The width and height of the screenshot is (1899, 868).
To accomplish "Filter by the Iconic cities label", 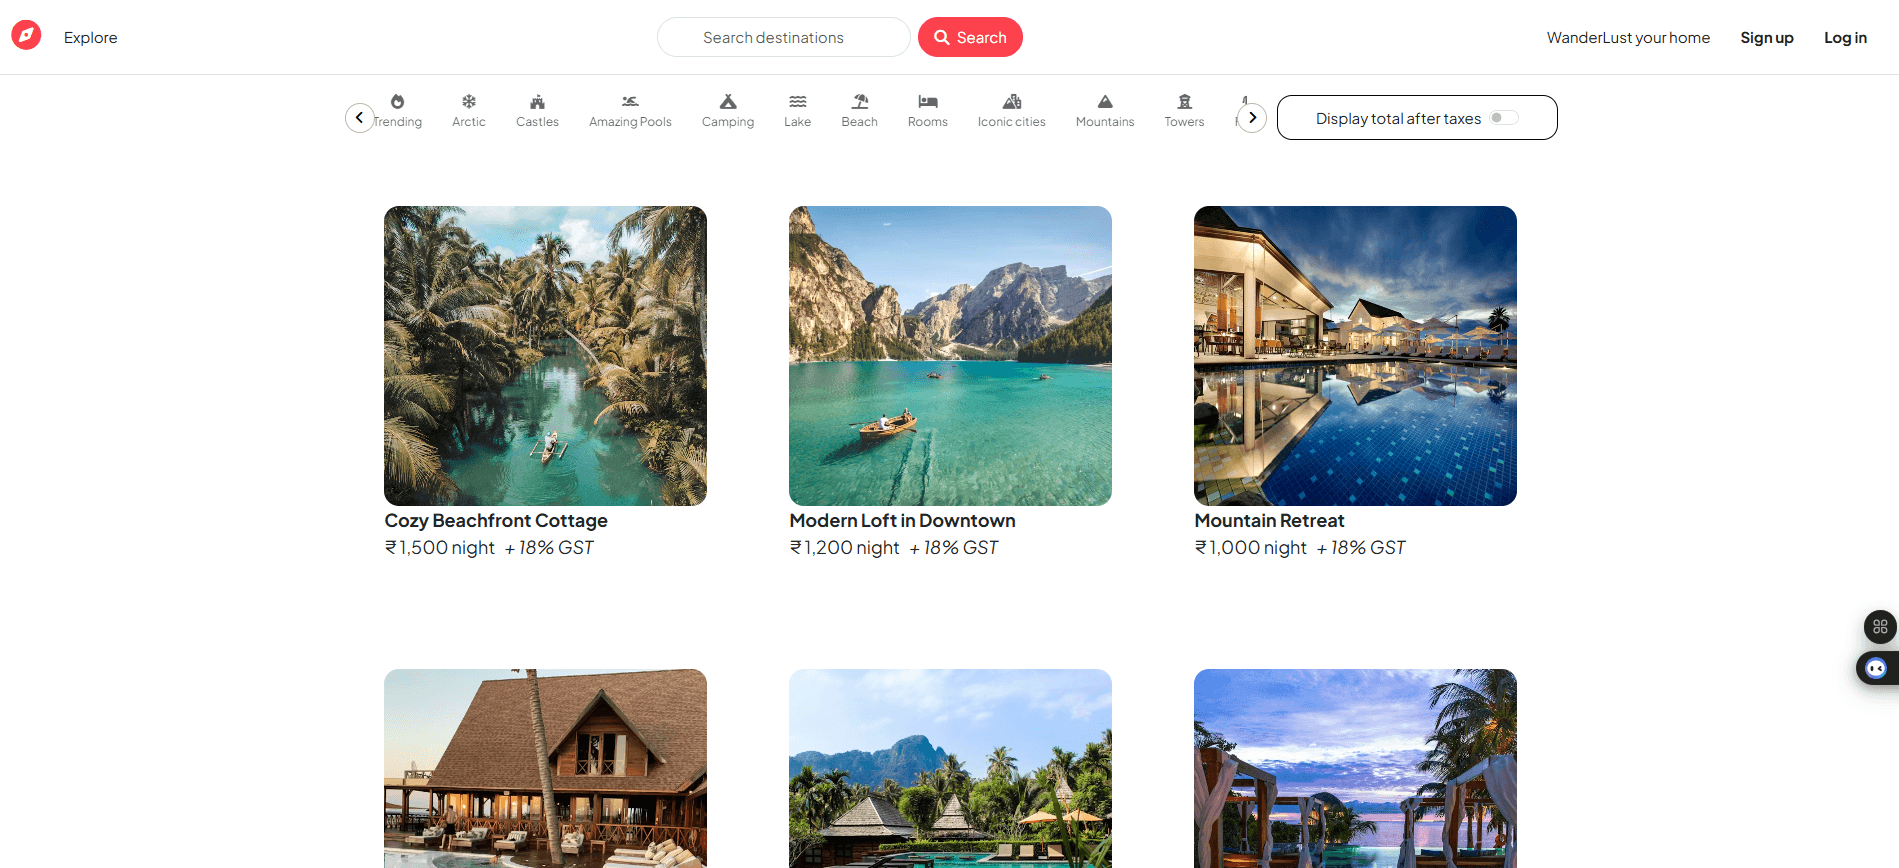I will (1012, 122).
